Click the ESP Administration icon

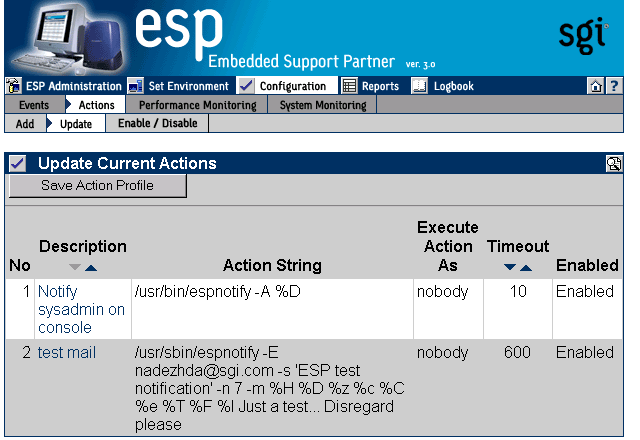tap(14, 86)
